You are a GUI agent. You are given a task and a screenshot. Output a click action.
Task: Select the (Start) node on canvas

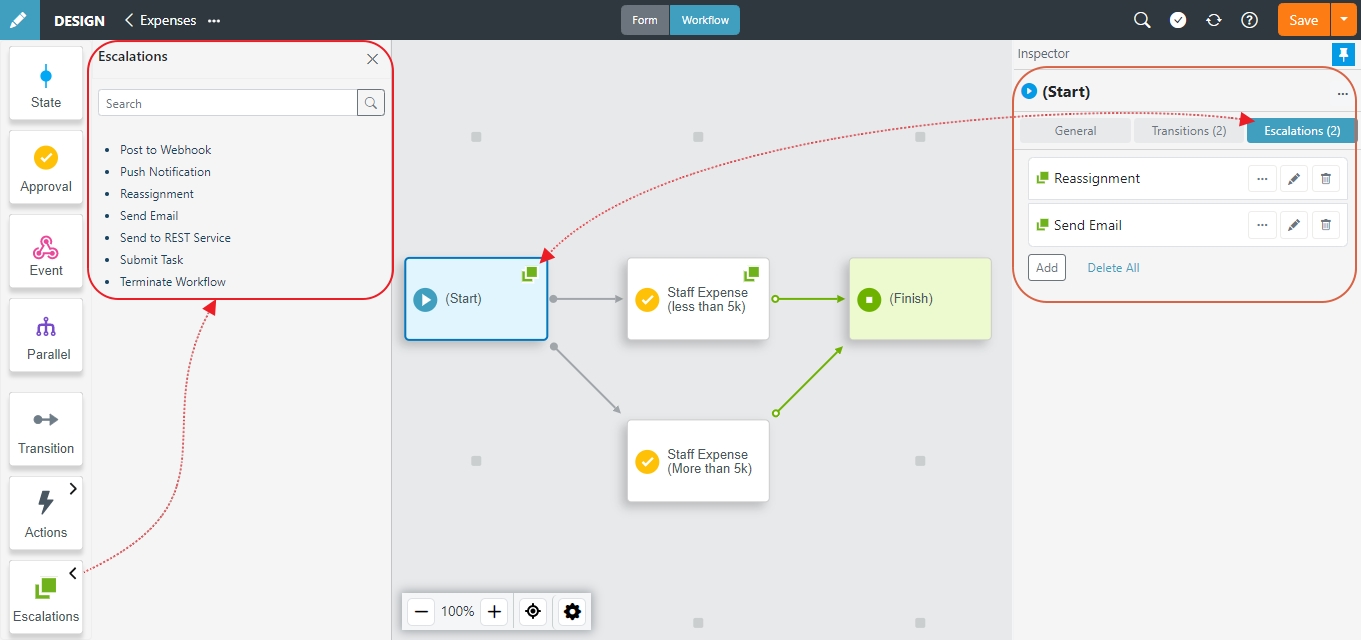tap(476, 299)
